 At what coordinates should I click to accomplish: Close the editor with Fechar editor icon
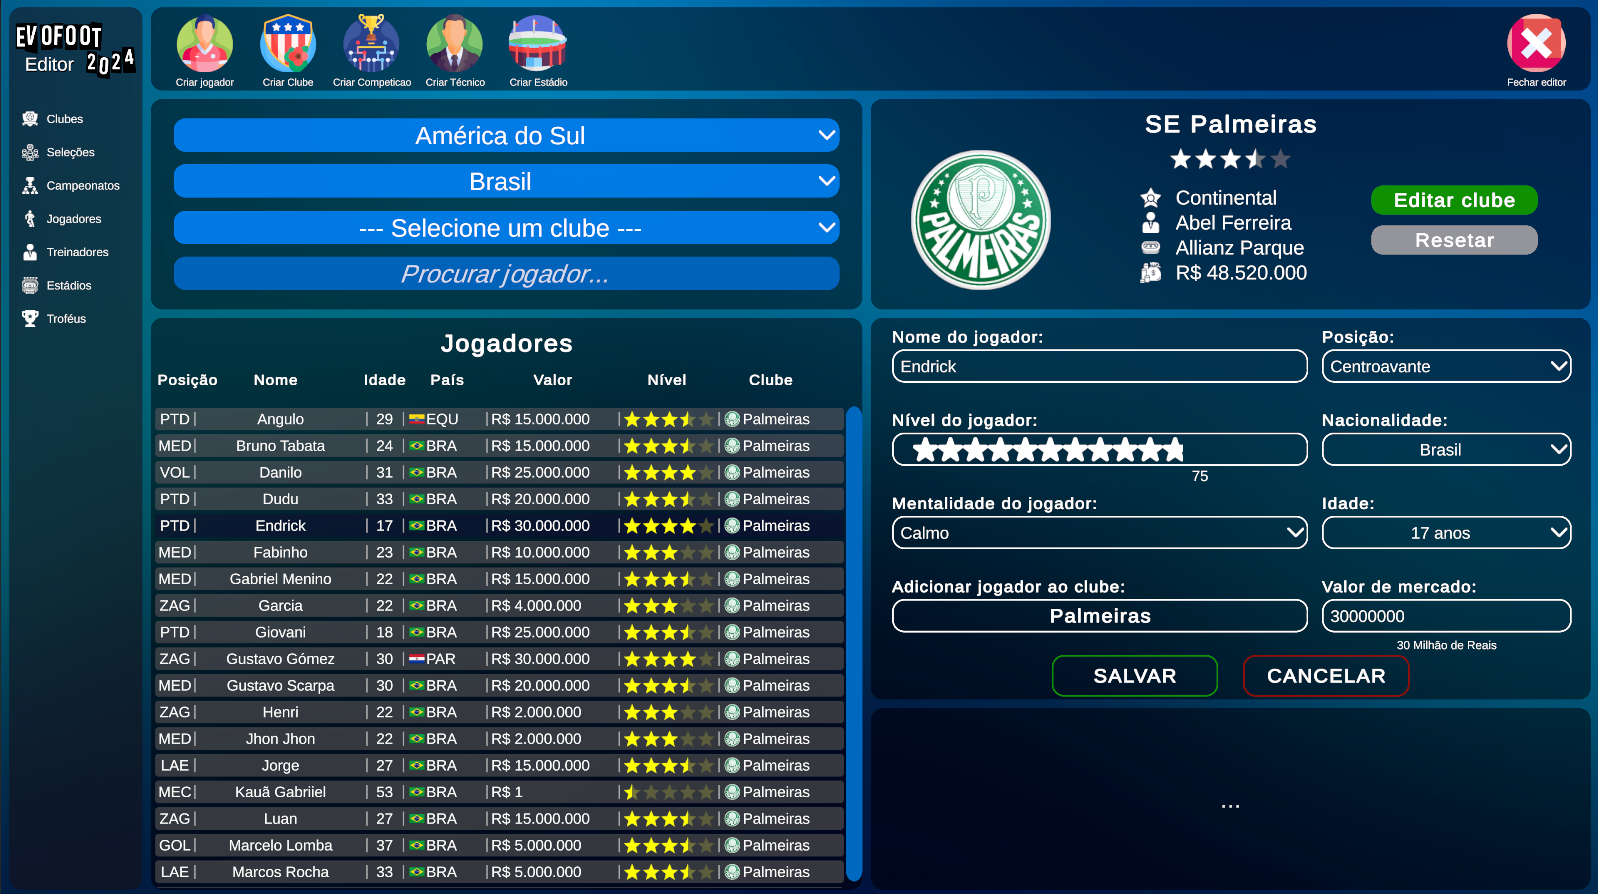(1536, 43)
